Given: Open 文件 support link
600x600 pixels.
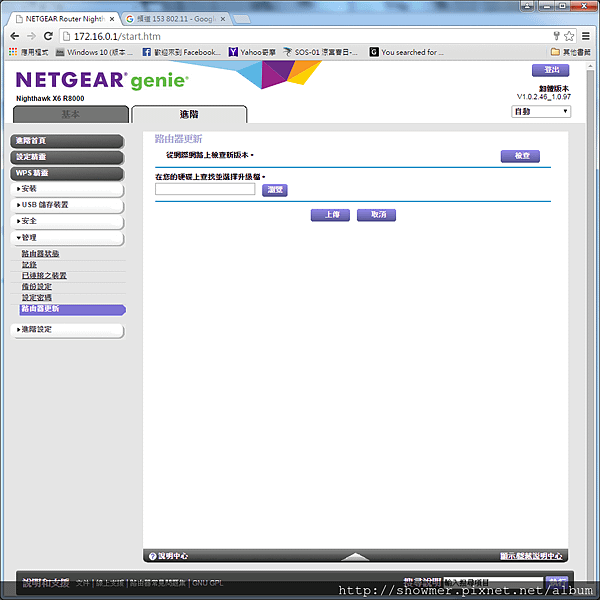Looking at the screenshot, I should pos(83,583).
